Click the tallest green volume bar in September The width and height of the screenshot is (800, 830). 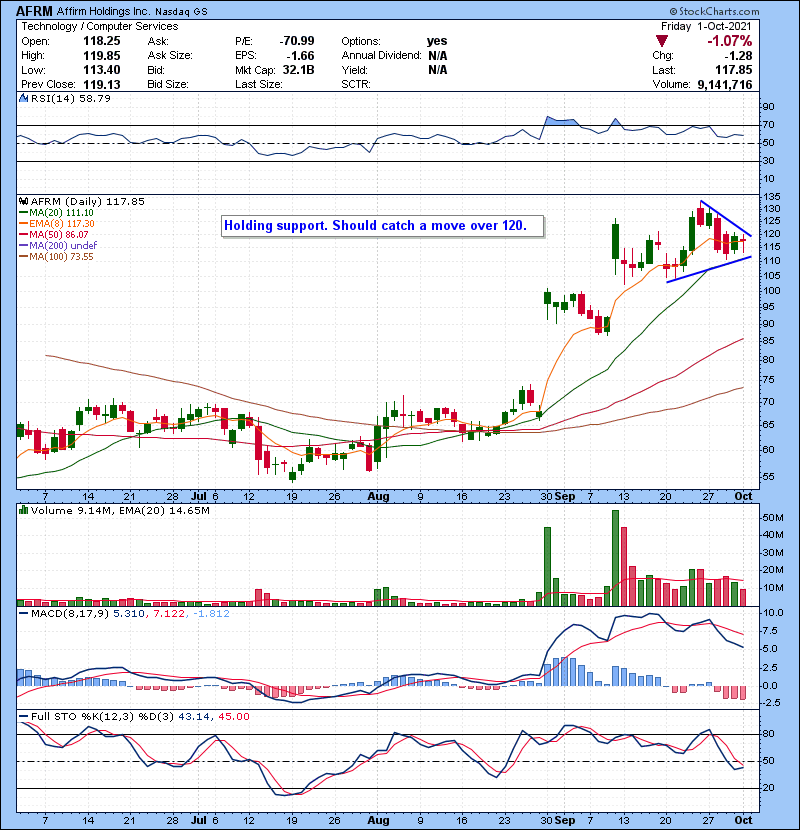tap(615, 558)
